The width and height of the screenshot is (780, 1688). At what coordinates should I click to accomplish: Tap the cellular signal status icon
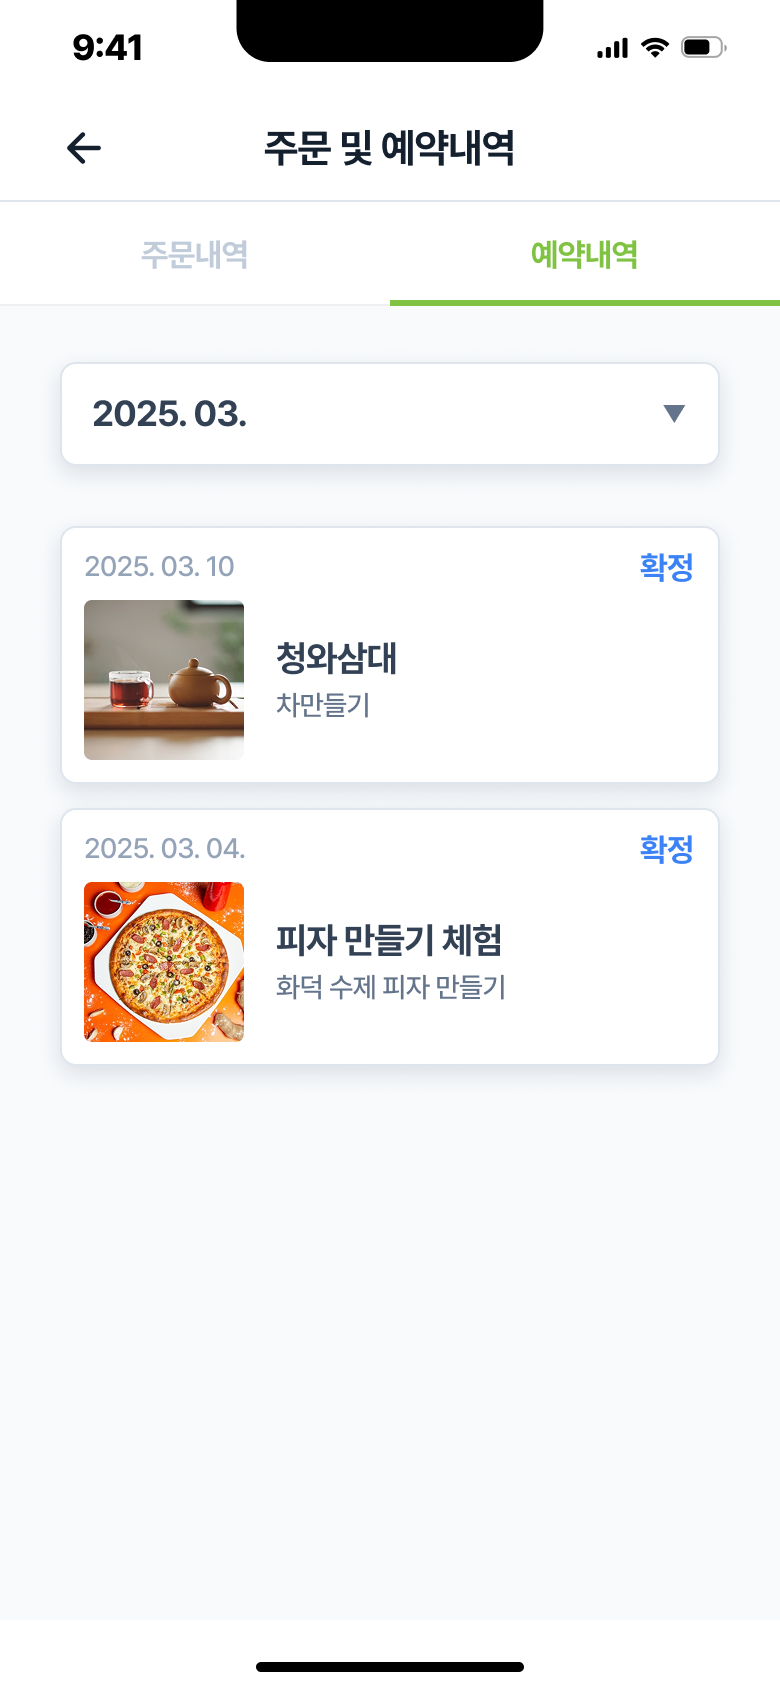click(612, 48)
